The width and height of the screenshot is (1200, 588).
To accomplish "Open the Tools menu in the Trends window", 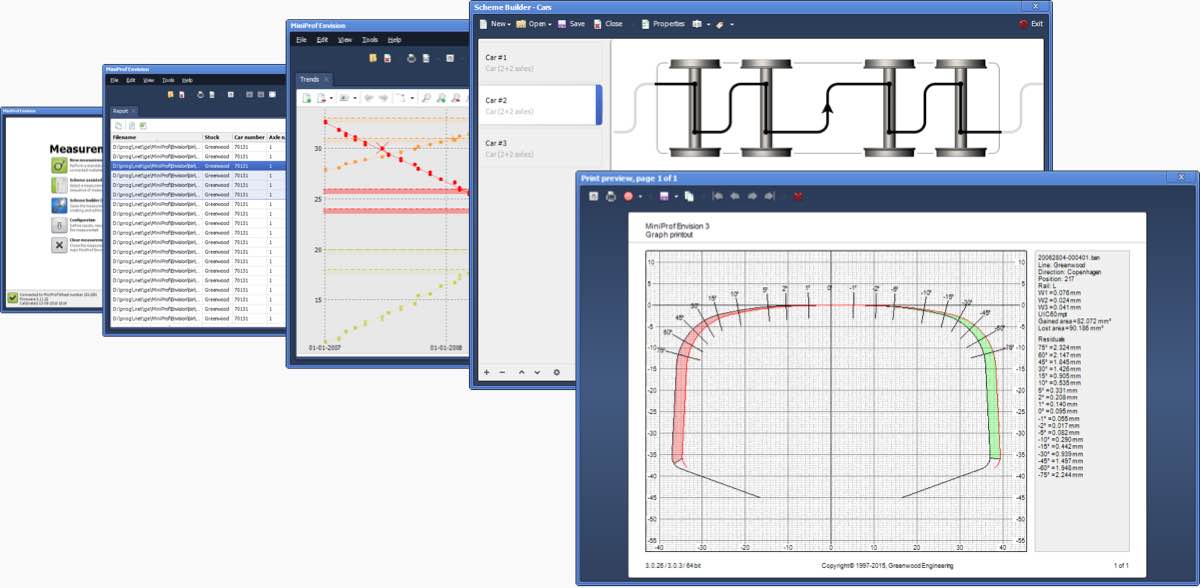I will coord(368,40).
